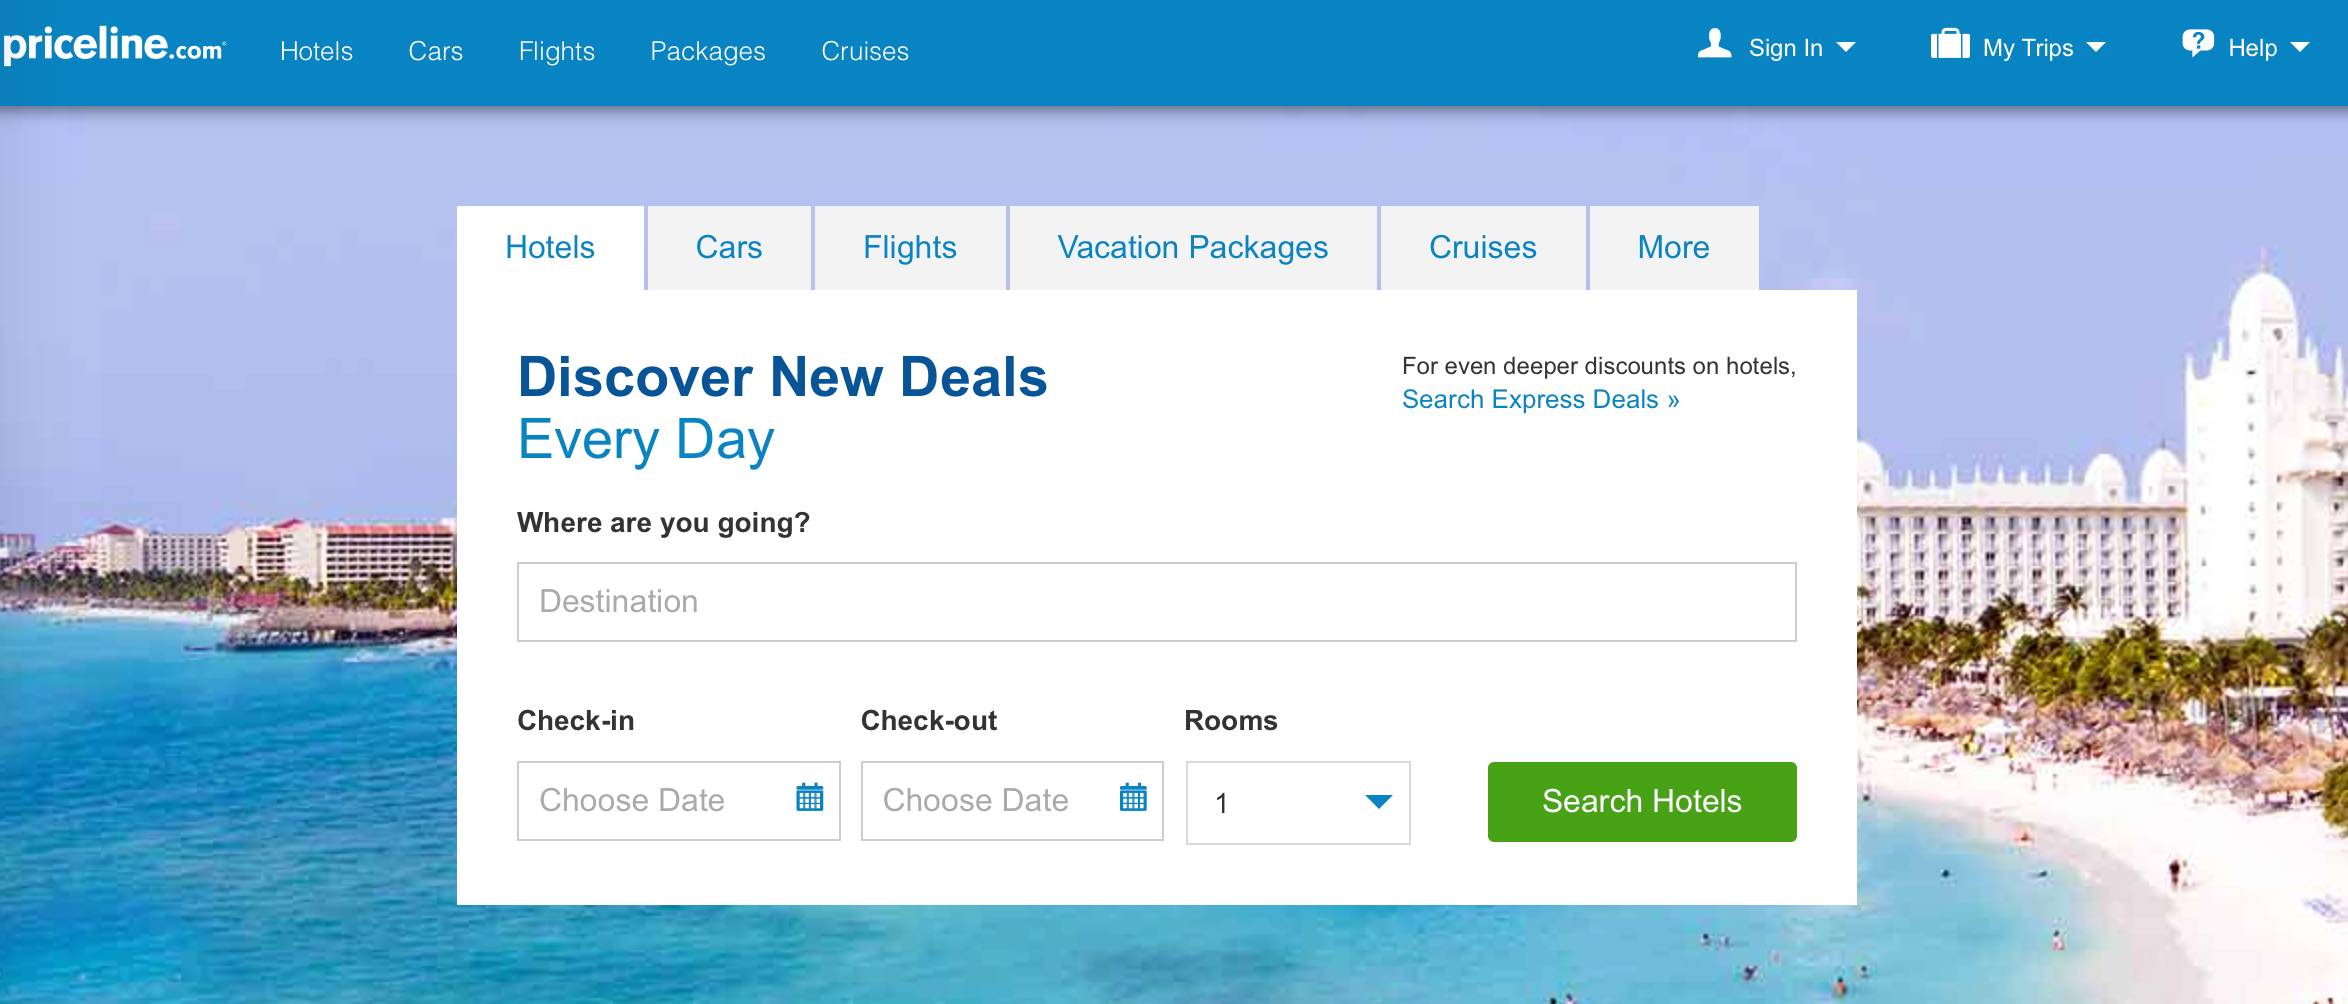
Task: Switch to the Cars search tab
Action: (x=729, y=248)
